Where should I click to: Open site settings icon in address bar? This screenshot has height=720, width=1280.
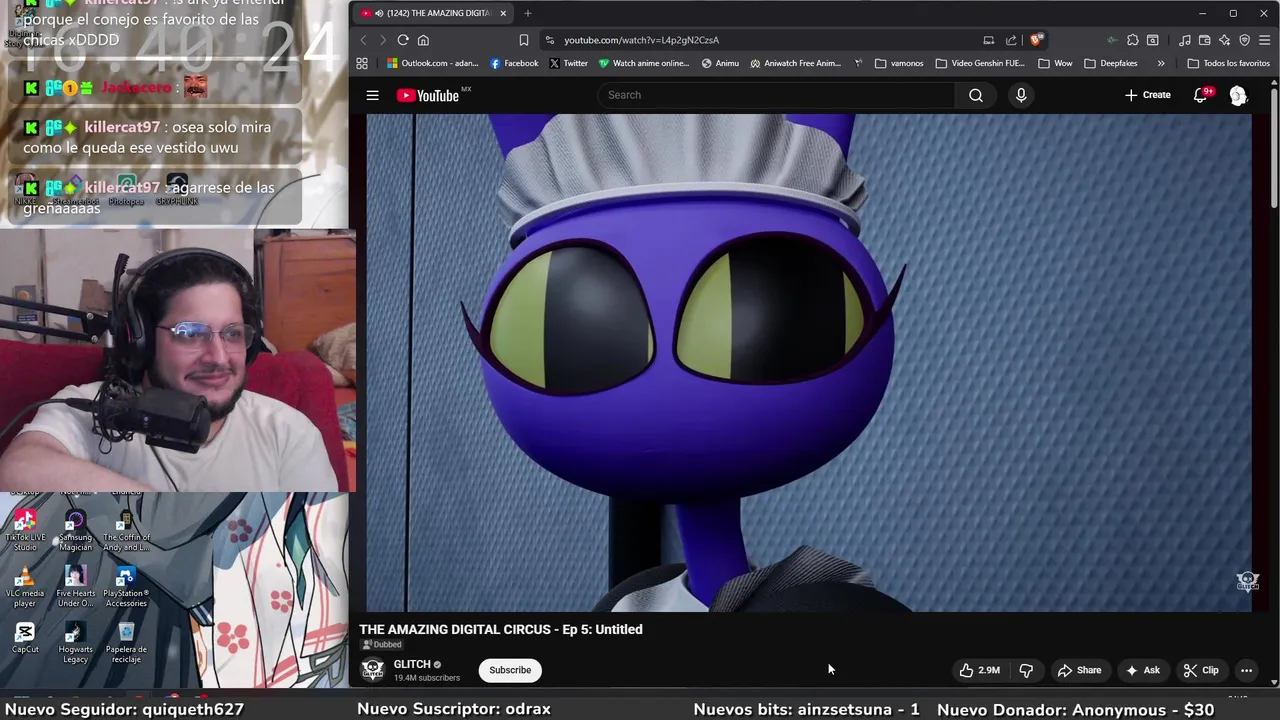[x=549, y=40]
